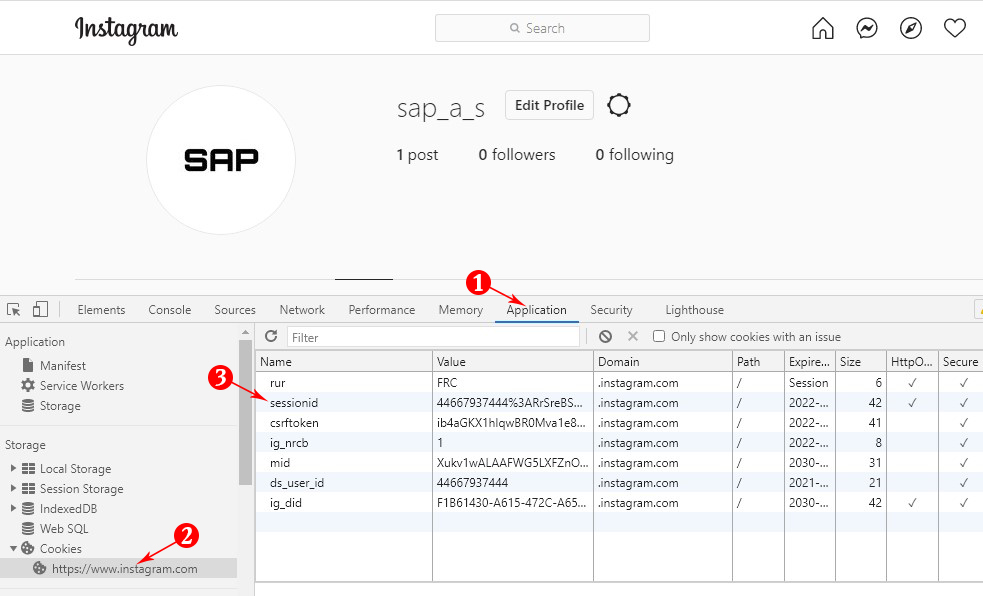Click the Manifest file icon
The image size is (983, 596).
[x=28, y=365]
